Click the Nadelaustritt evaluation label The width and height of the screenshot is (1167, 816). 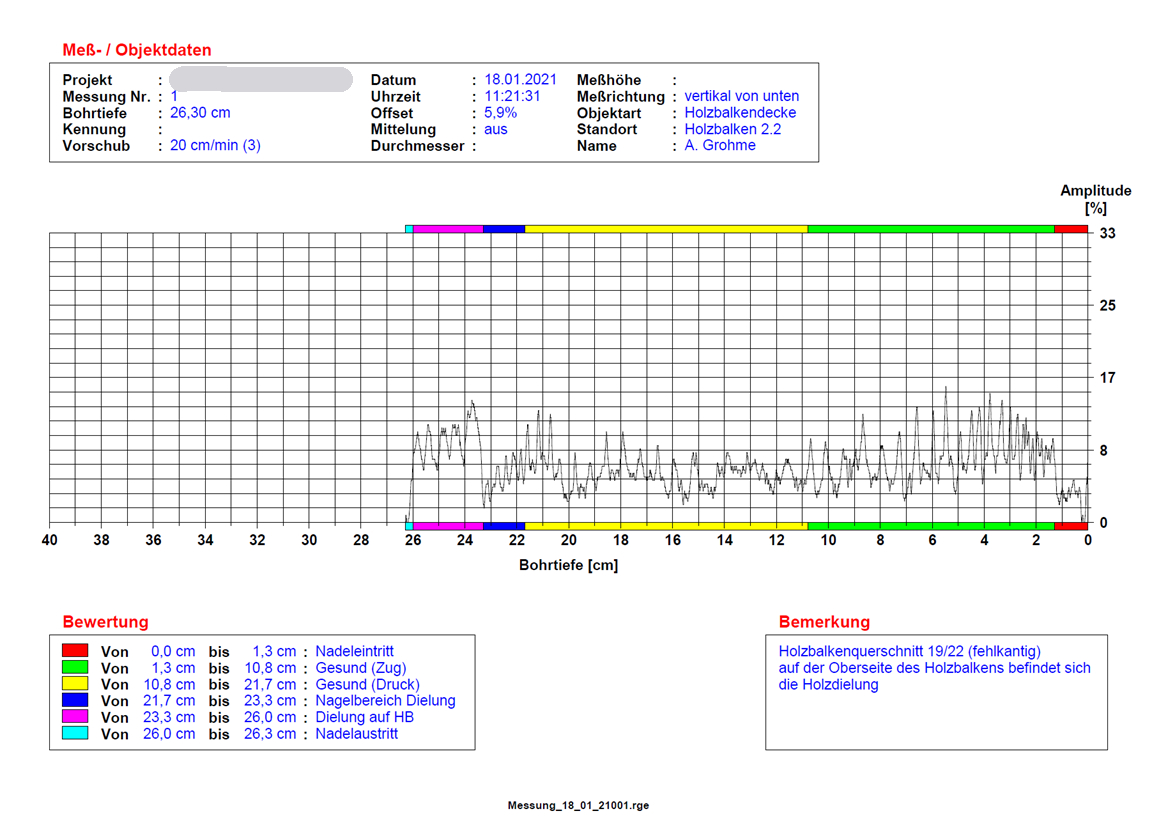tap(357, 733)
